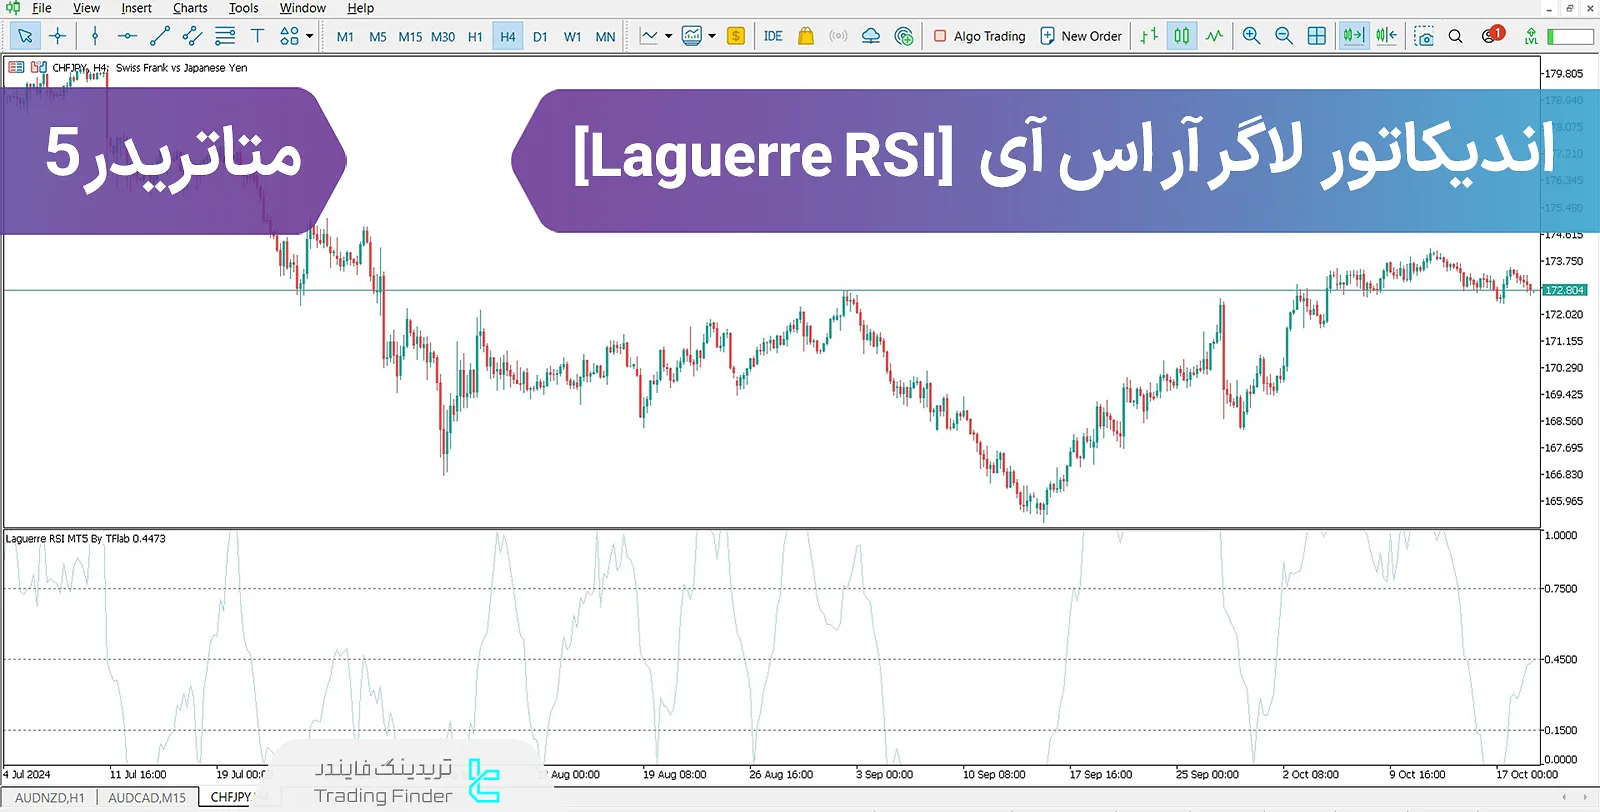Click the connection status progress bar
Screen dimensions: 1600x812
click(x=1570, y=36)
